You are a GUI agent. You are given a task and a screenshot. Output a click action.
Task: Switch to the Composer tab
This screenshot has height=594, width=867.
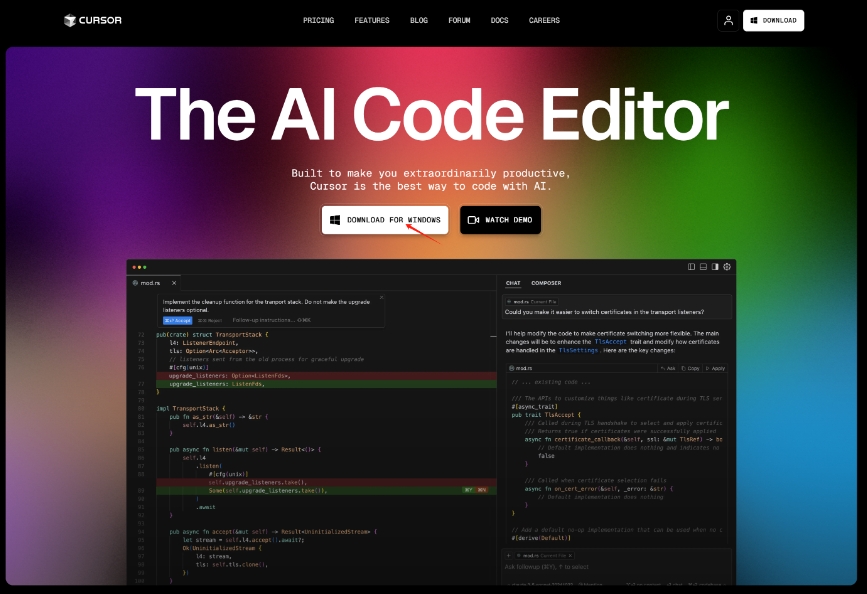[x=546, y=283]
